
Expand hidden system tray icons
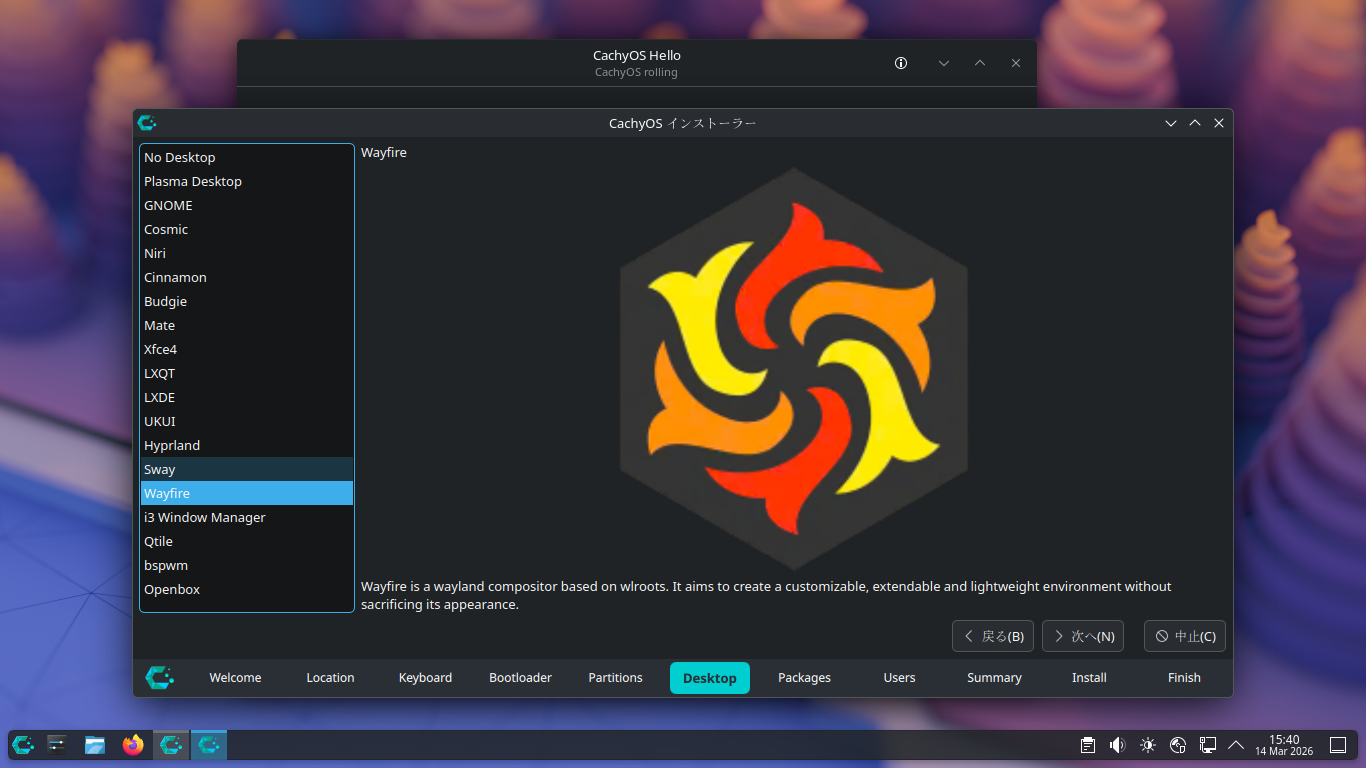1236,745
